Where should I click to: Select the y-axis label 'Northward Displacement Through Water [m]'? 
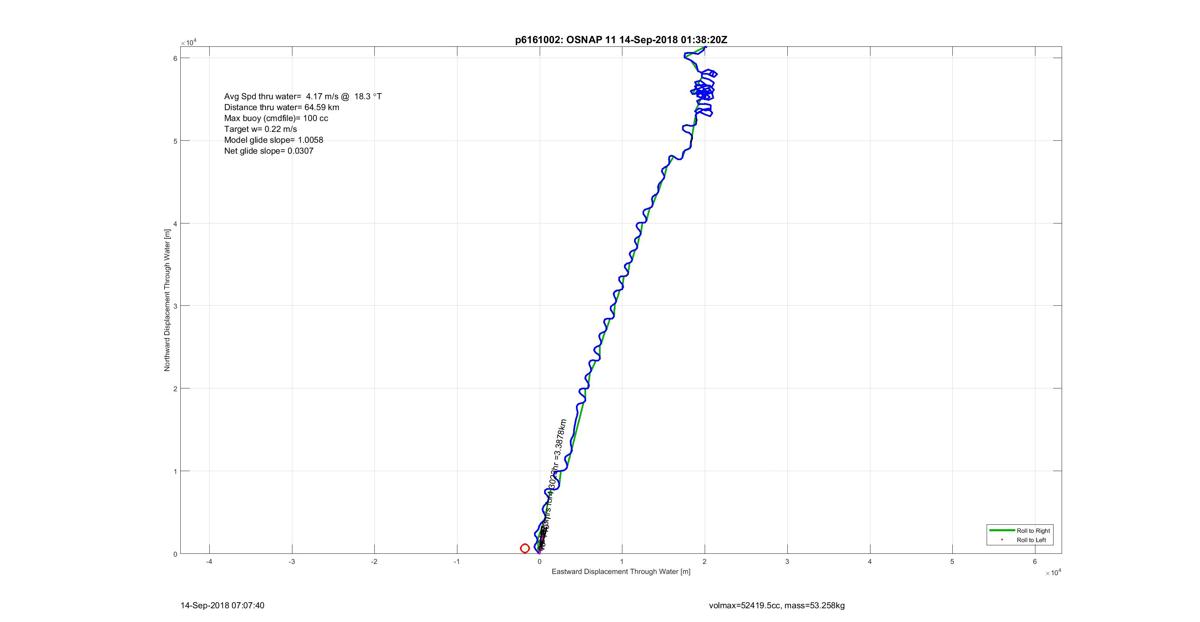(x=167, y=300)
